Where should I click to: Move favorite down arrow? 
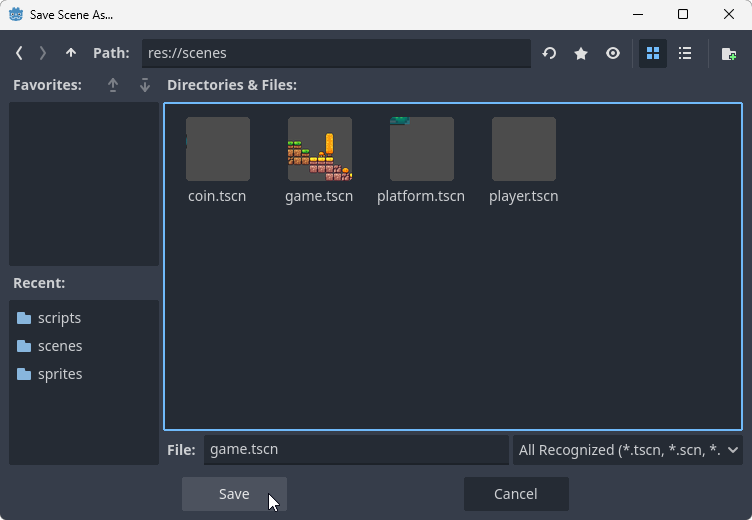click(145, 85)
